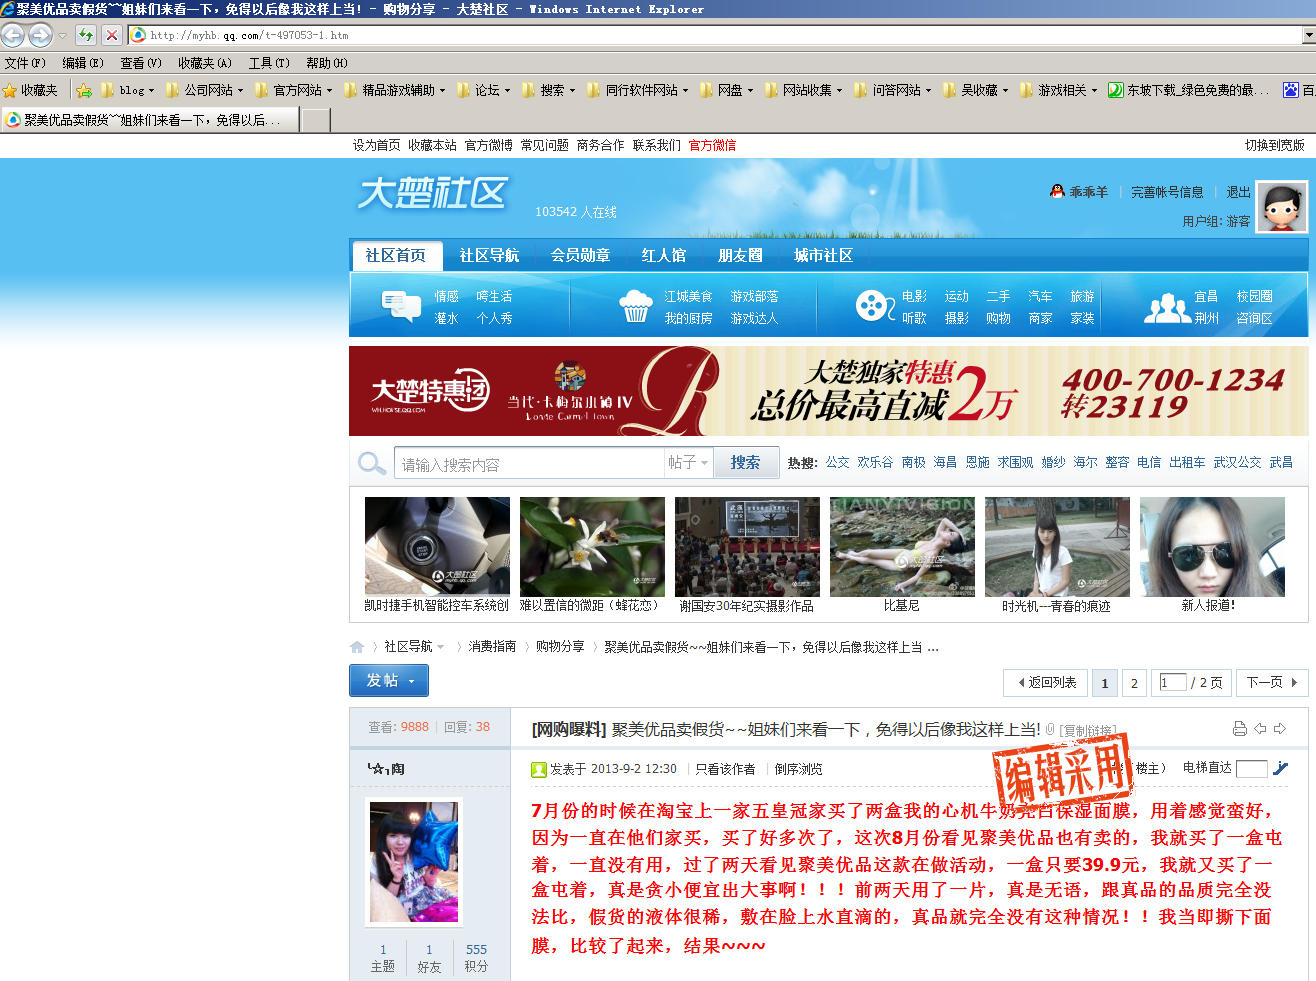The height and width of the screenshot is (981, 1316).
Task: Click the 搜索 search button
Action: coord(745,462)
